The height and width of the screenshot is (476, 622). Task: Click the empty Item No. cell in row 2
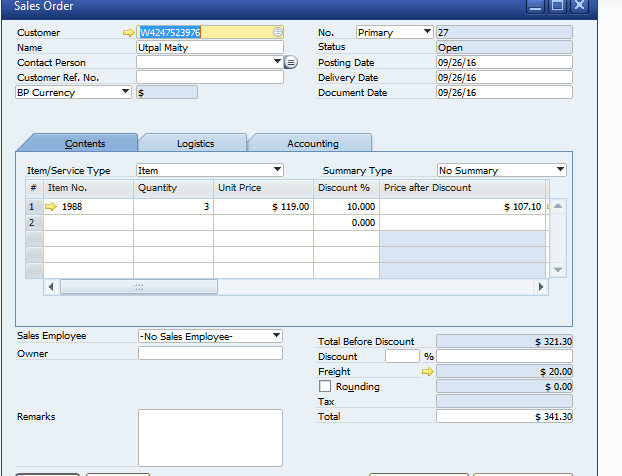pyautogui.click(x=88, y=223)
